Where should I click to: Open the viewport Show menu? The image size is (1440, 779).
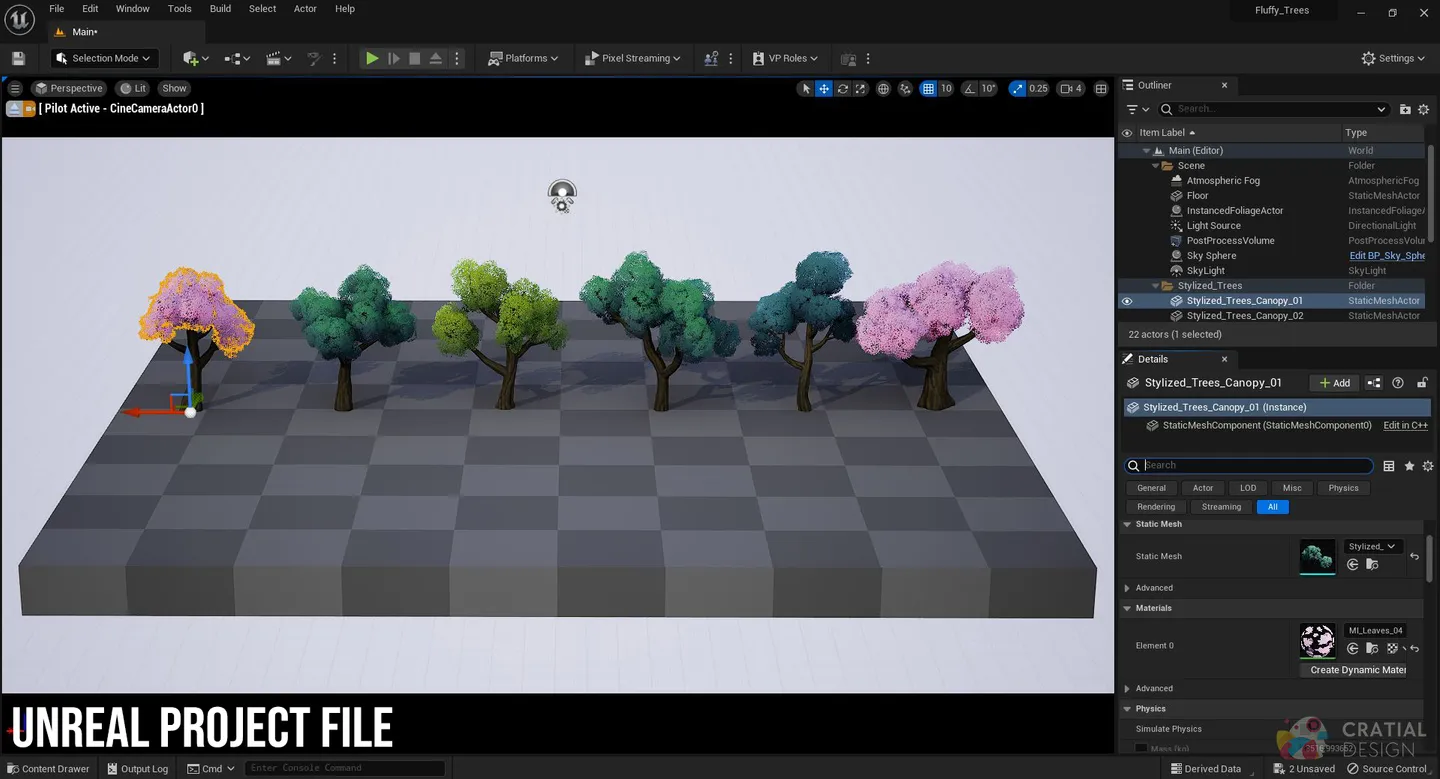tap(174, 88)
